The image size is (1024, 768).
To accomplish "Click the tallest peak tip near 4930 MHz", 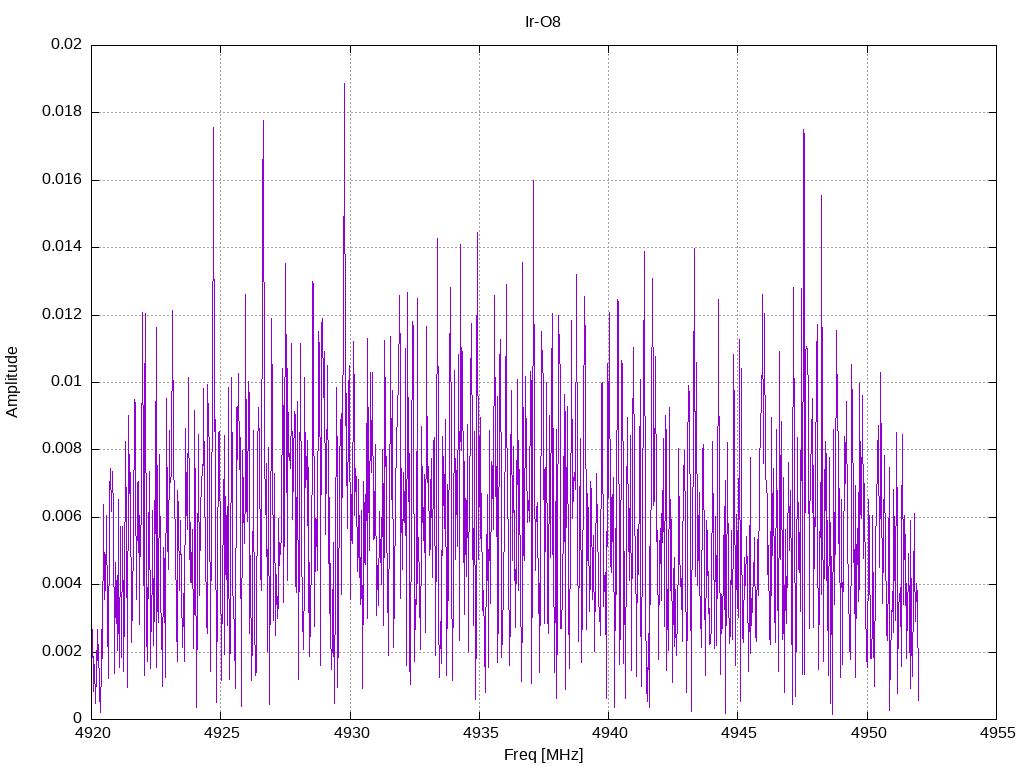I will coord(344,84).
